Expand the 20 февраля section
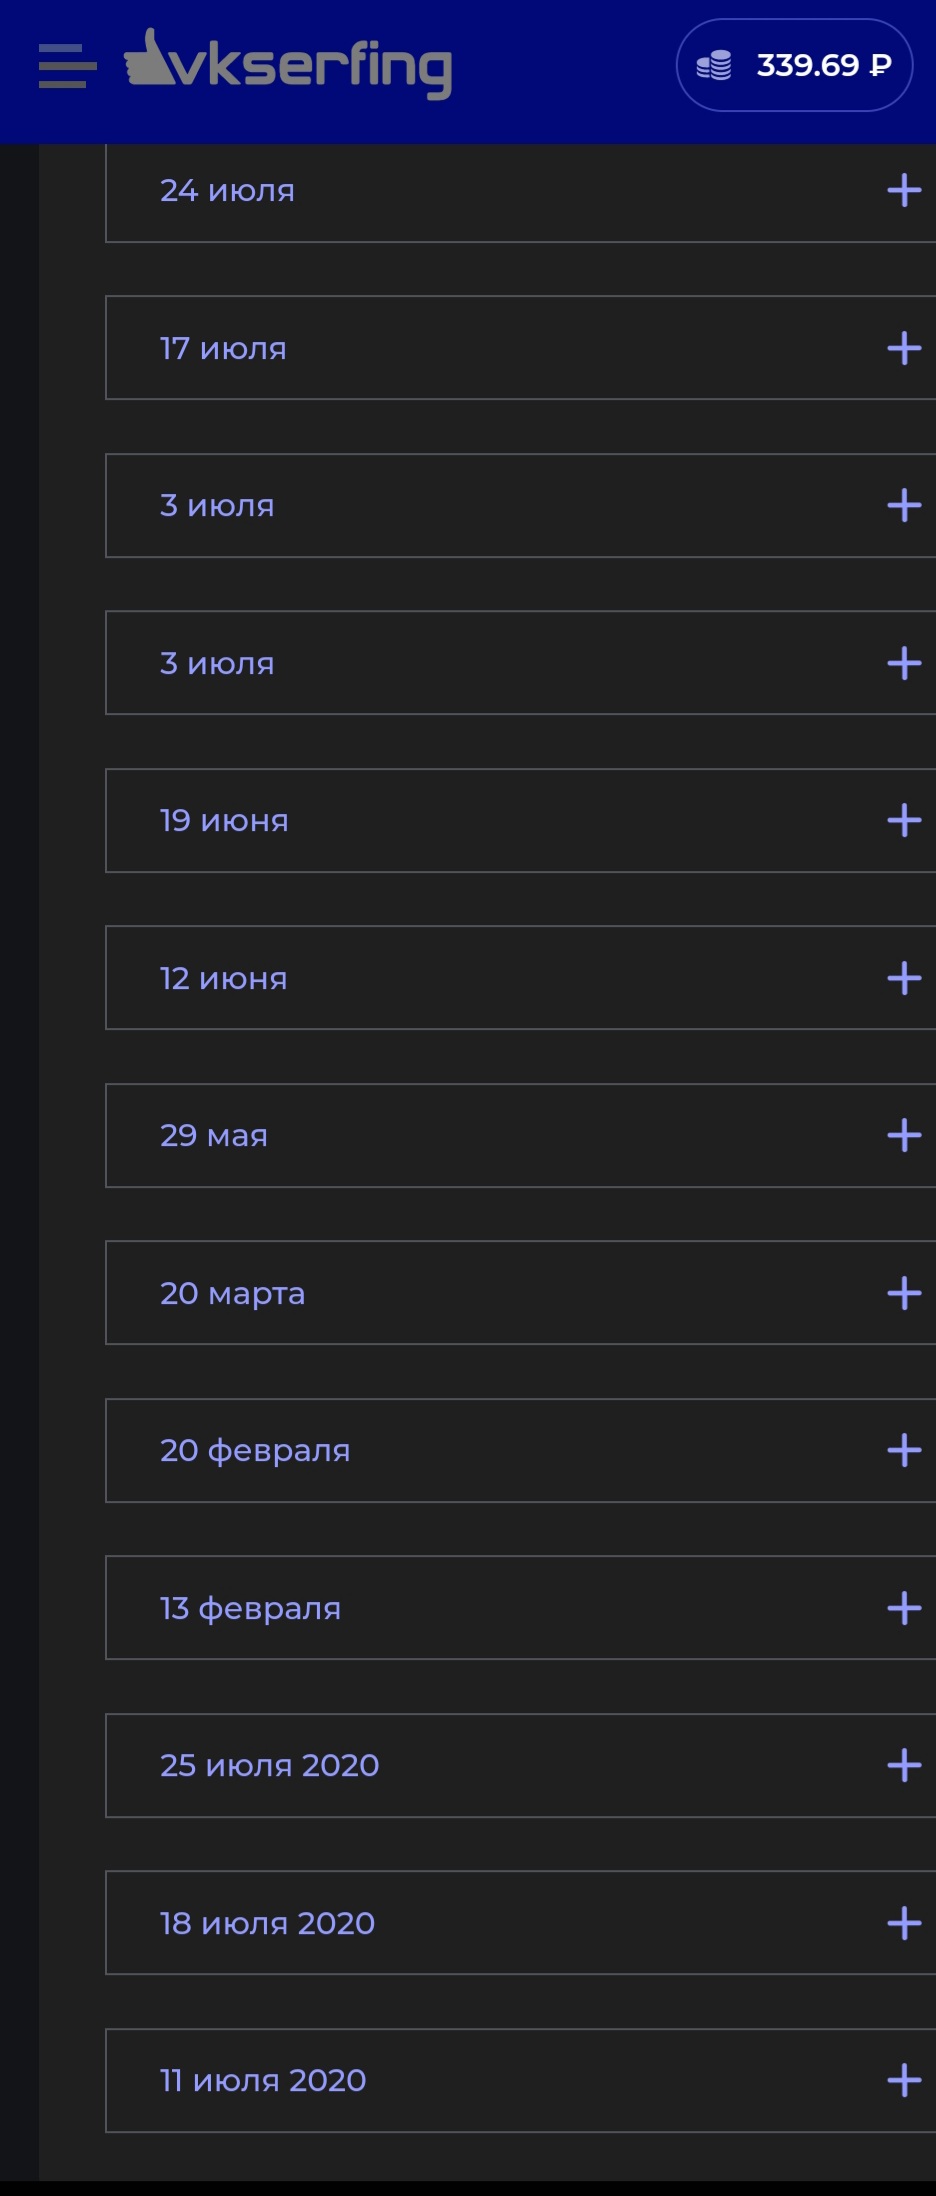 tap(521, 1450)
